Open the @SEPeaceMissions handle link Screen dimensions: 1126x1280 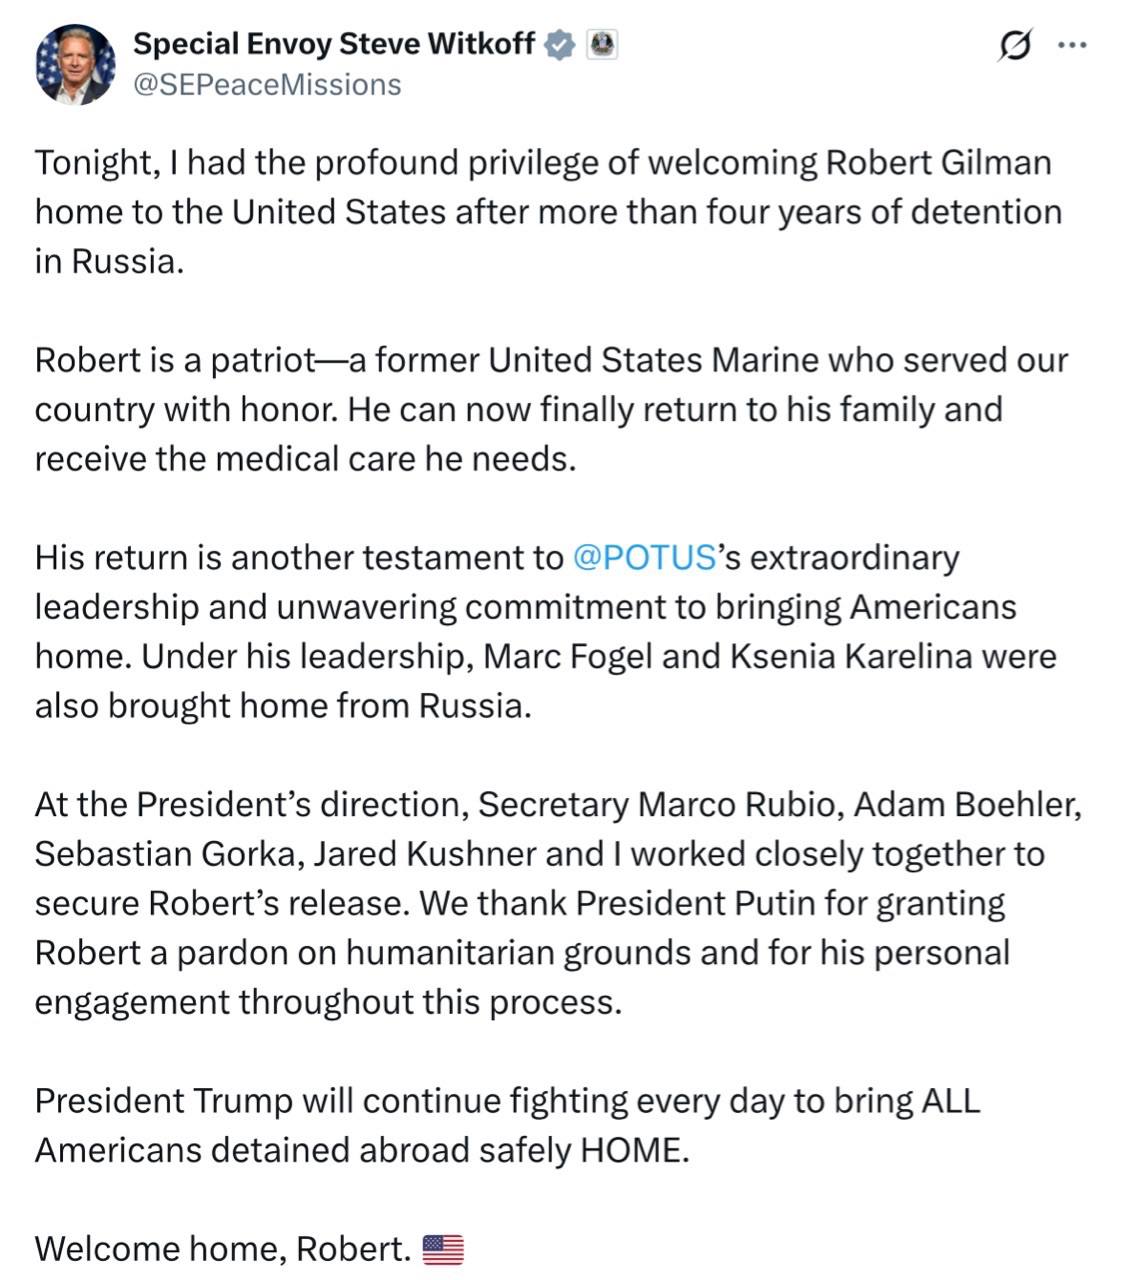pyautogui.click(x=267, y=85)
